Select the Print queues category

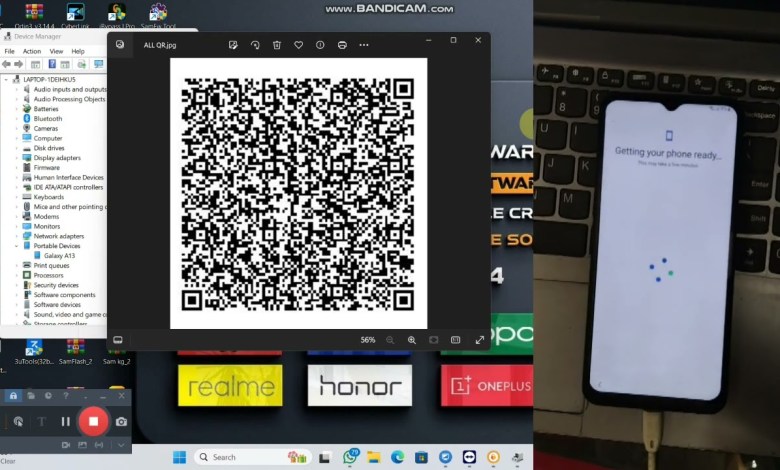coord(51,266)
